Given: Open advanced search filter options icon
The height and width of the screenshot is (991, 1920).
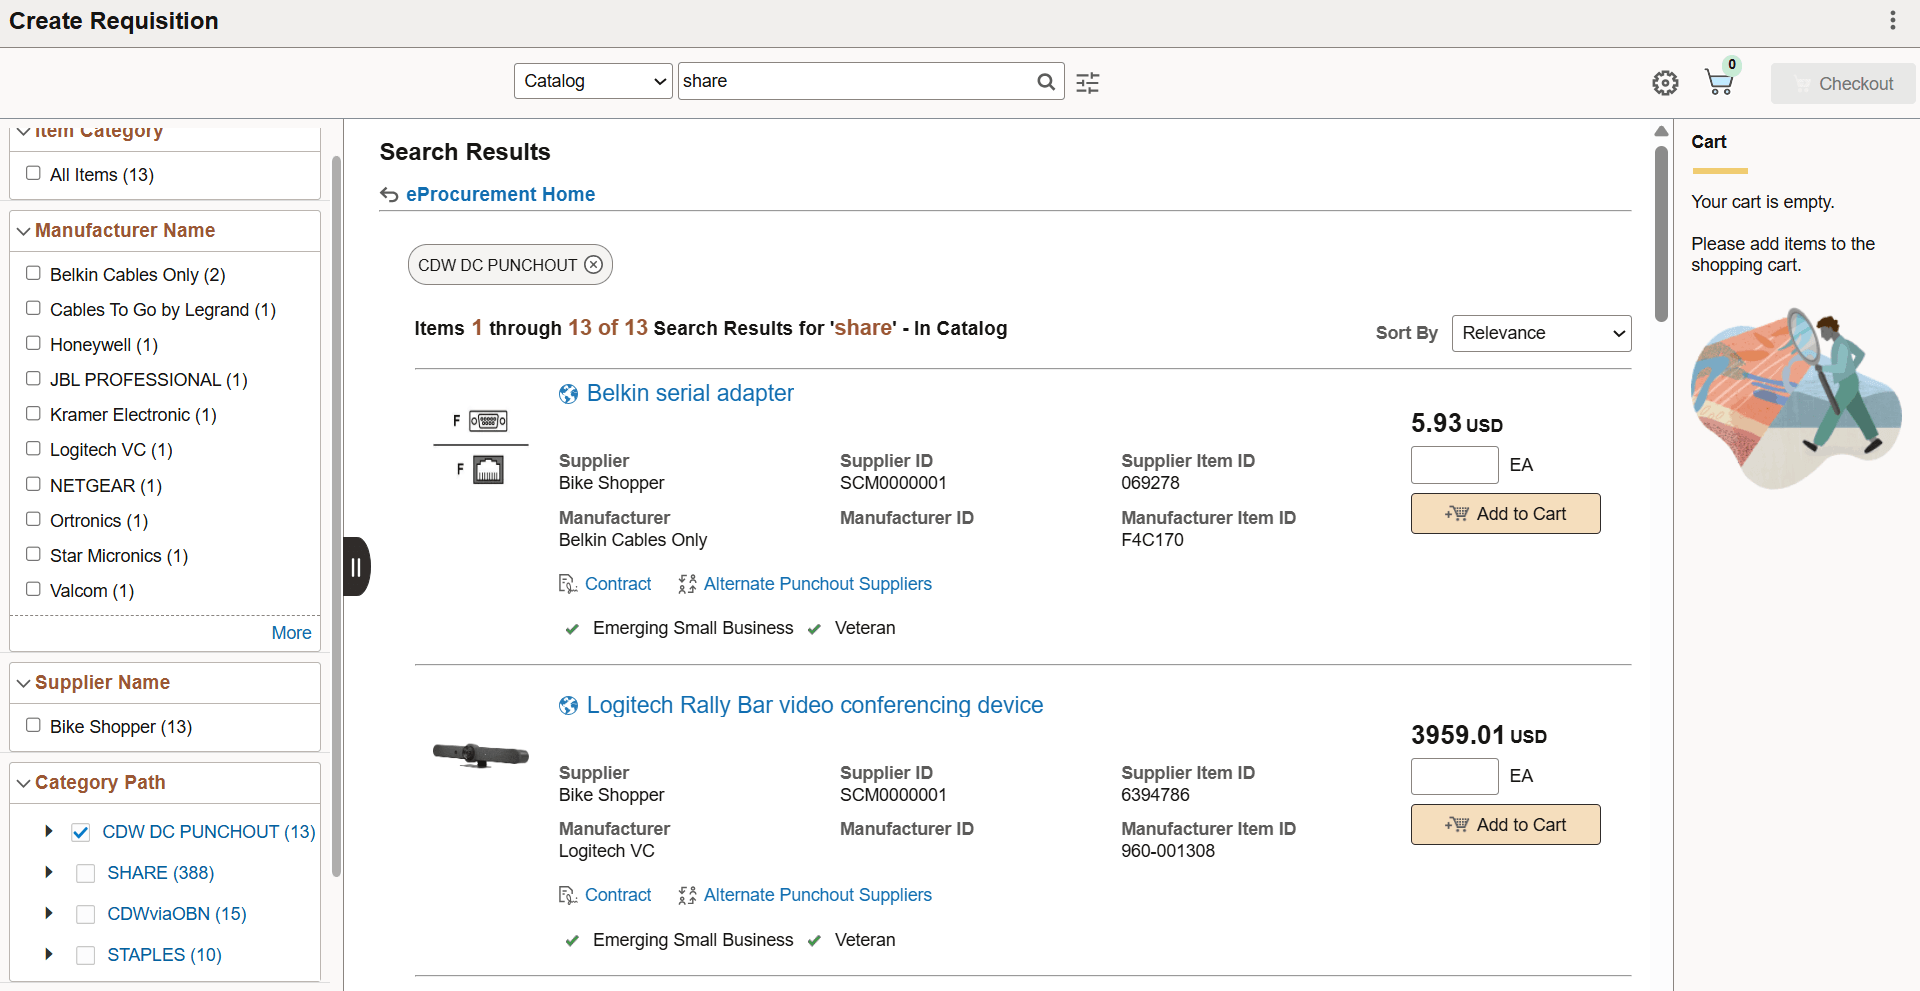Looking at the screenshot, I should (x=1088, y=83).
